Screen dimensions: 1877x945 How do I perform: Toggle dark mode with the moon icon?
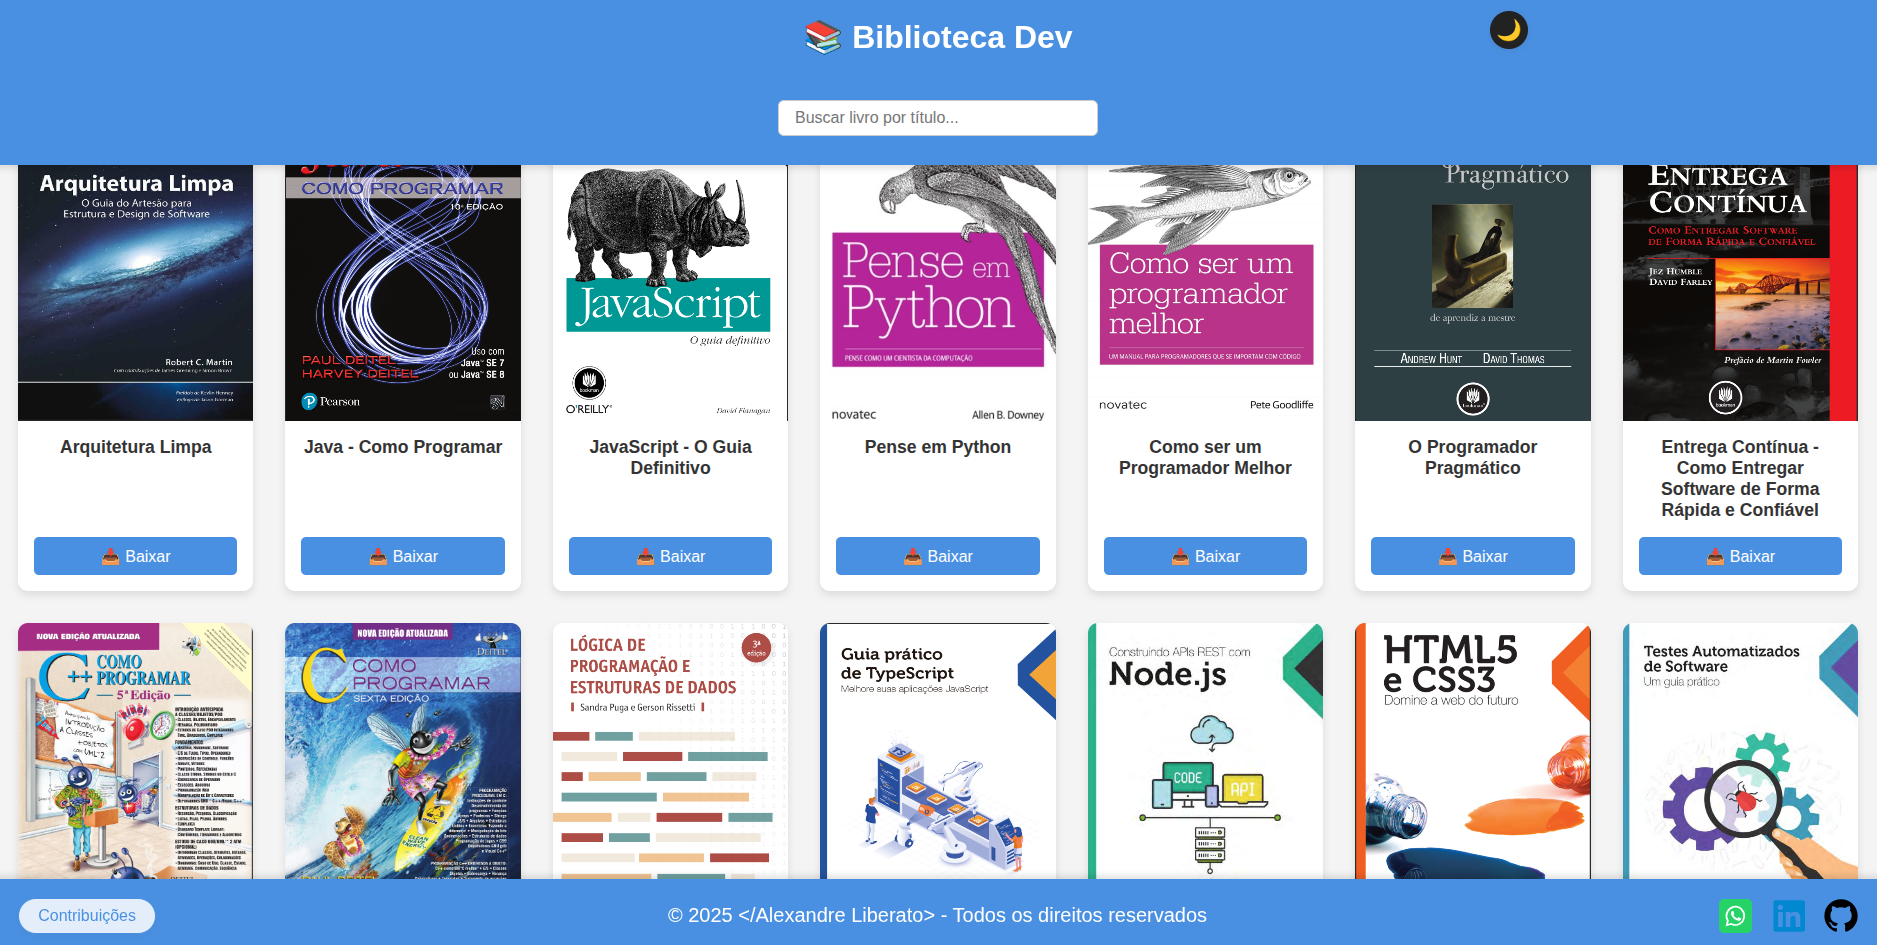(x=1508, y=30)
